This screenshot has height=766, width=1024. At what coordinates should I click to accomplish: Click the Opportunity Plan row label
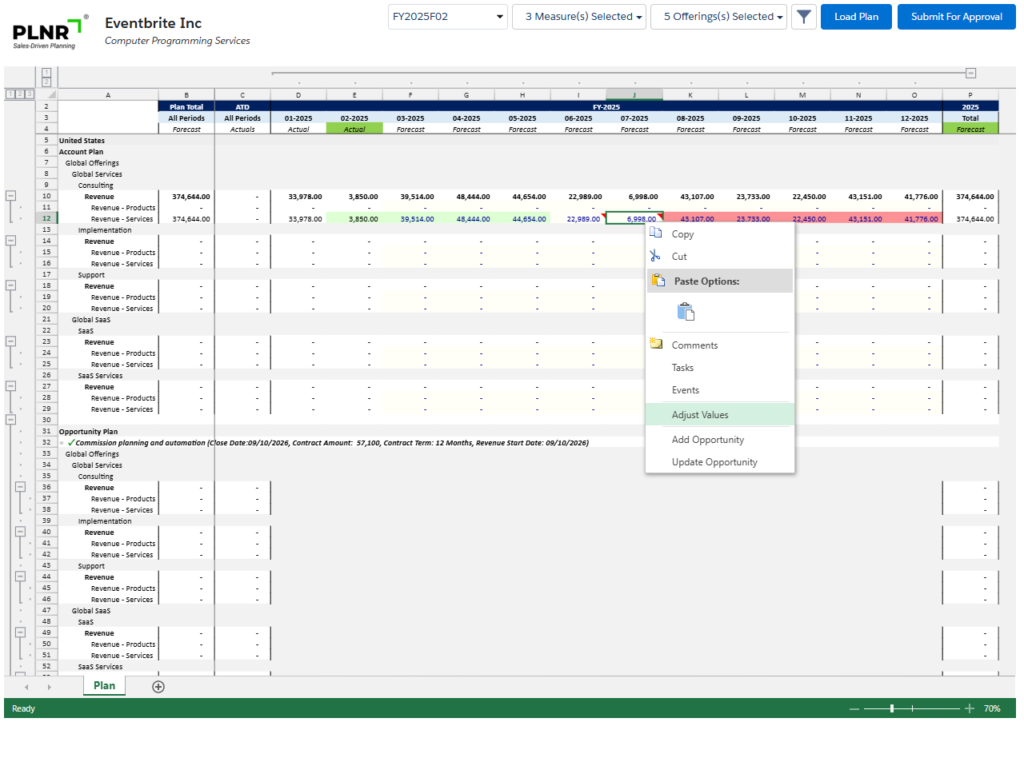[x=88, y=432]
